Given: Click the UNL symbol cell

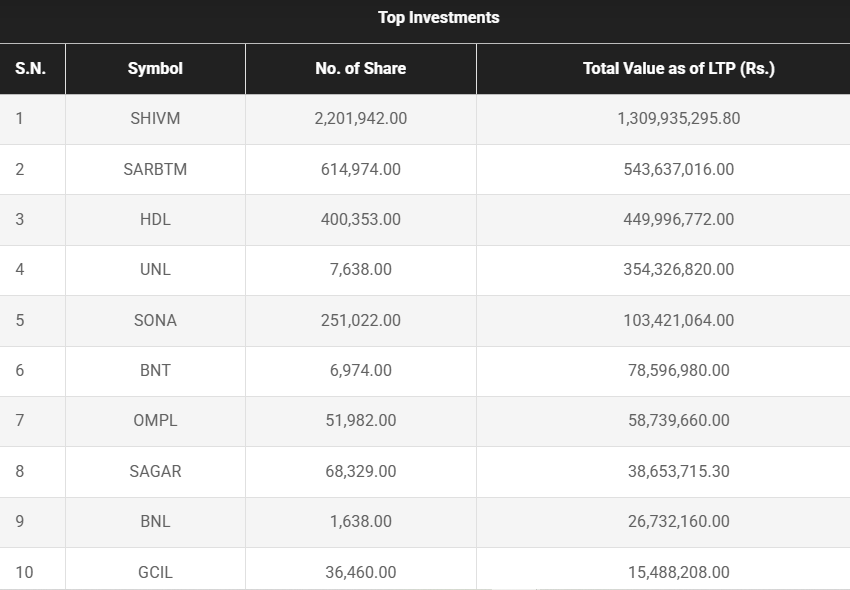Looking at the screenshot, I should click(x=155, y=270).
